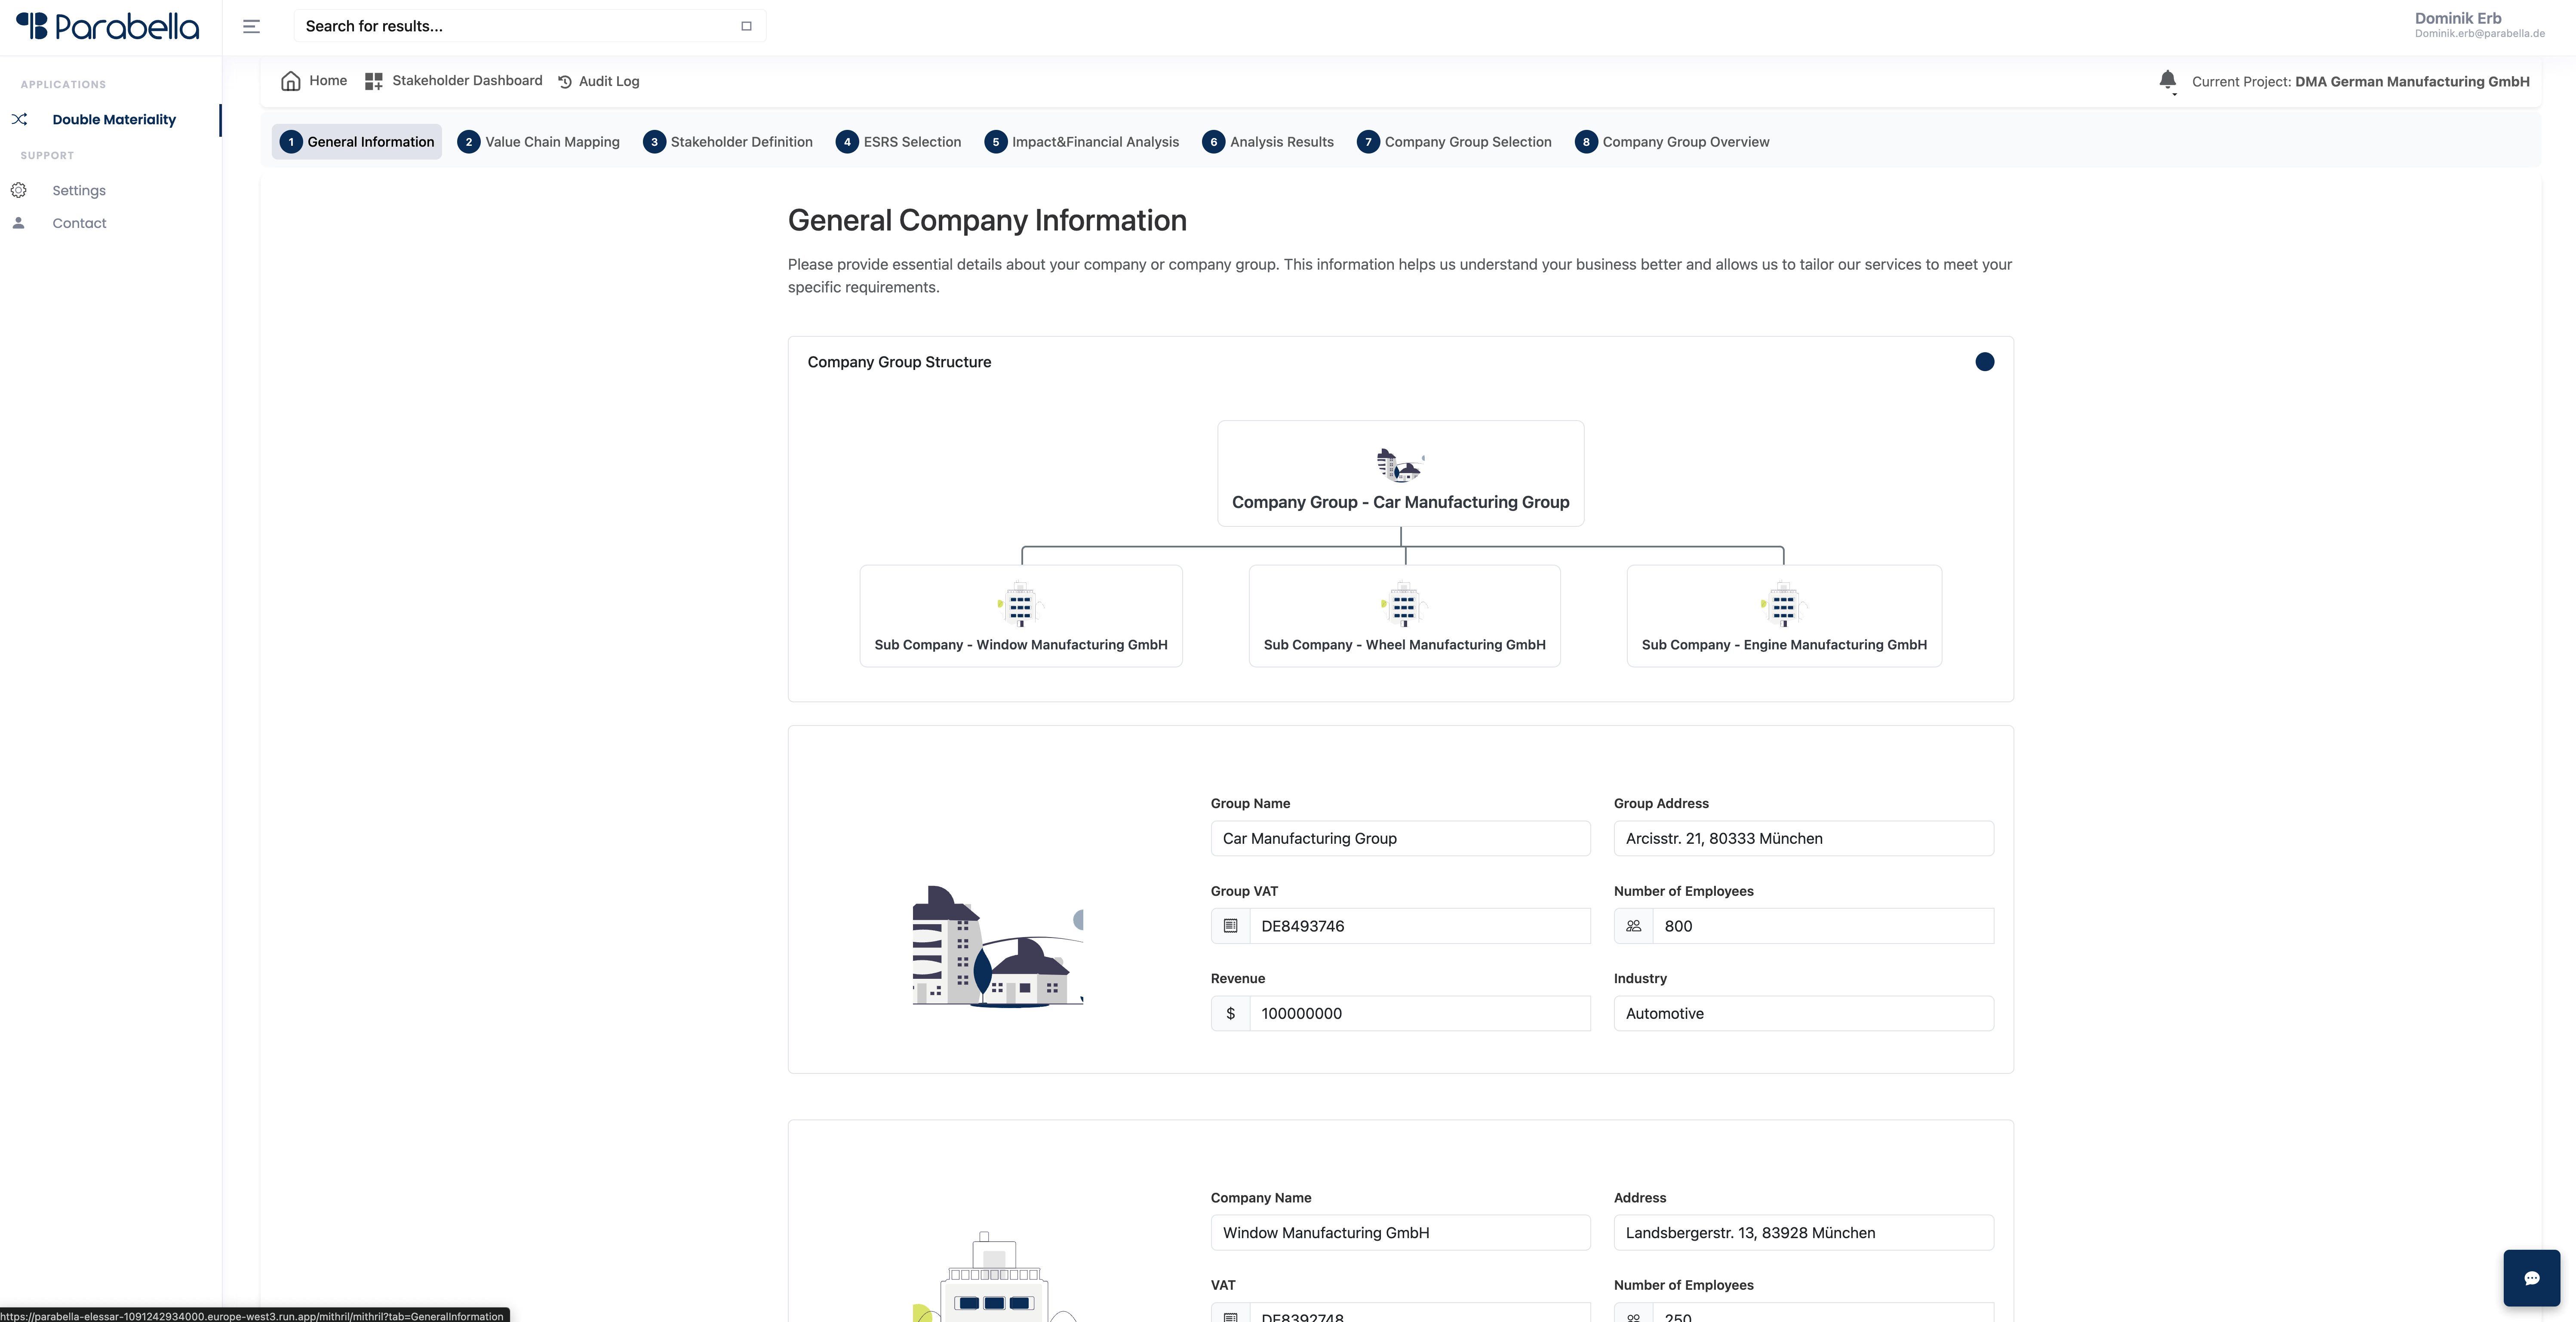Click the Group VAT document icon
Image resolution: width=2576 pixels, height=1322 pixels.
tap(1230, 926)
